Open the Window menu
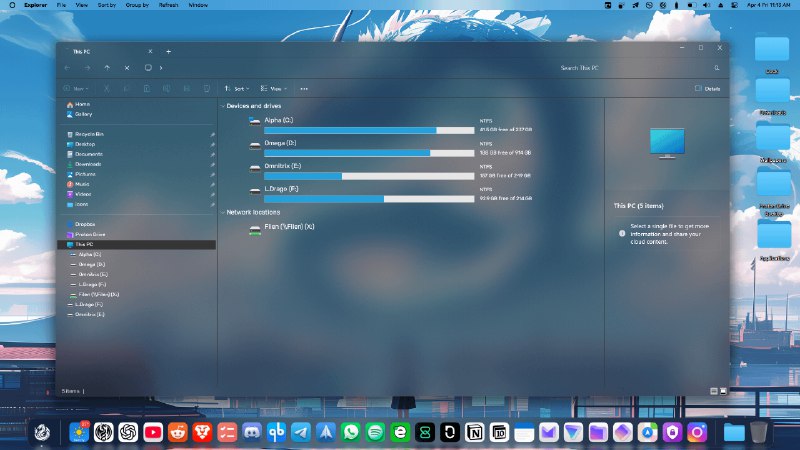 click(198, 5)
